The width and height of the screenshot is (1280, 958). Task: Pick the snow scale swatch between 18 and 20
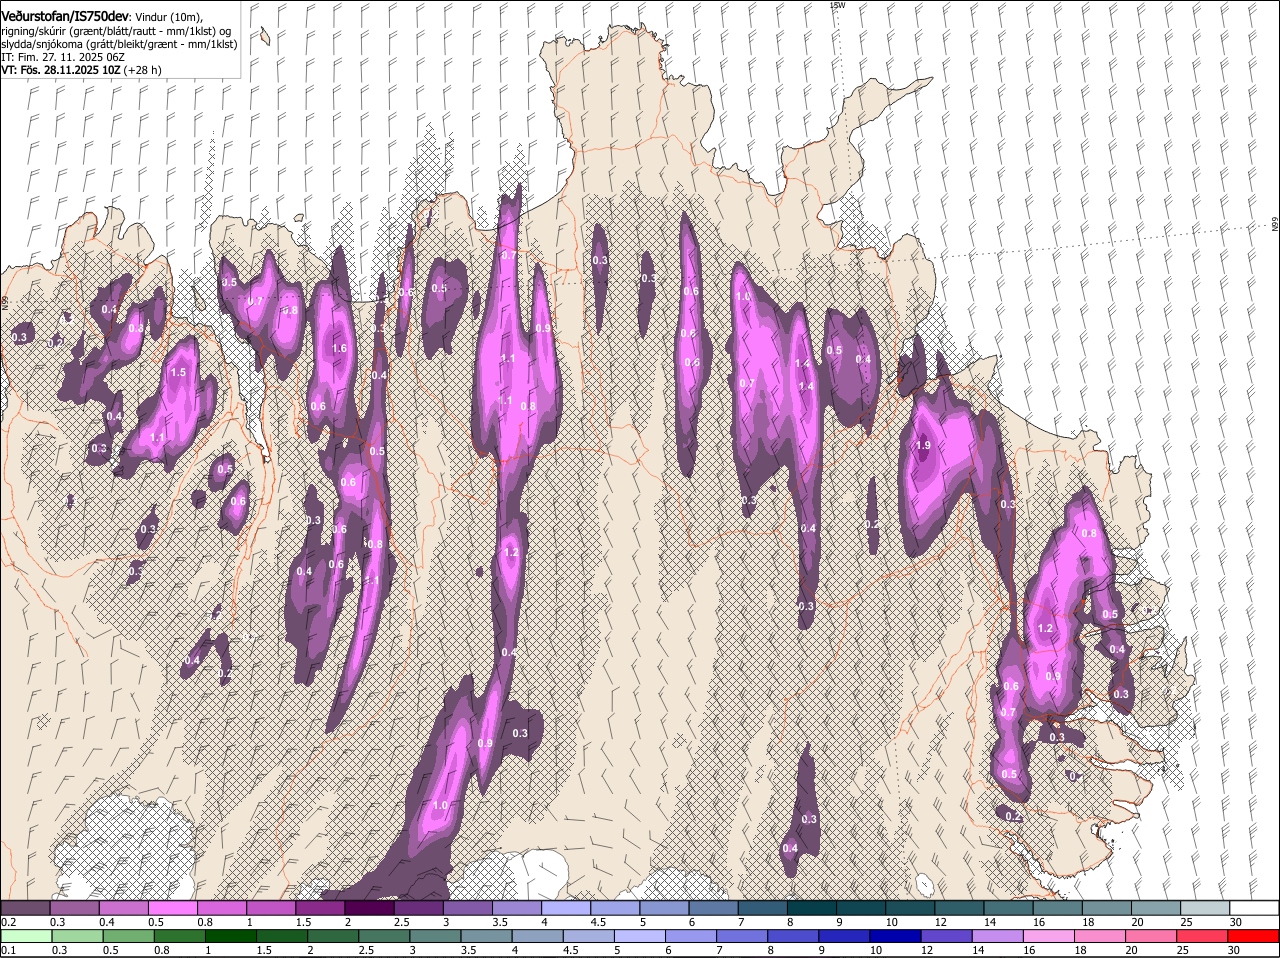[x=1106, y=908]
